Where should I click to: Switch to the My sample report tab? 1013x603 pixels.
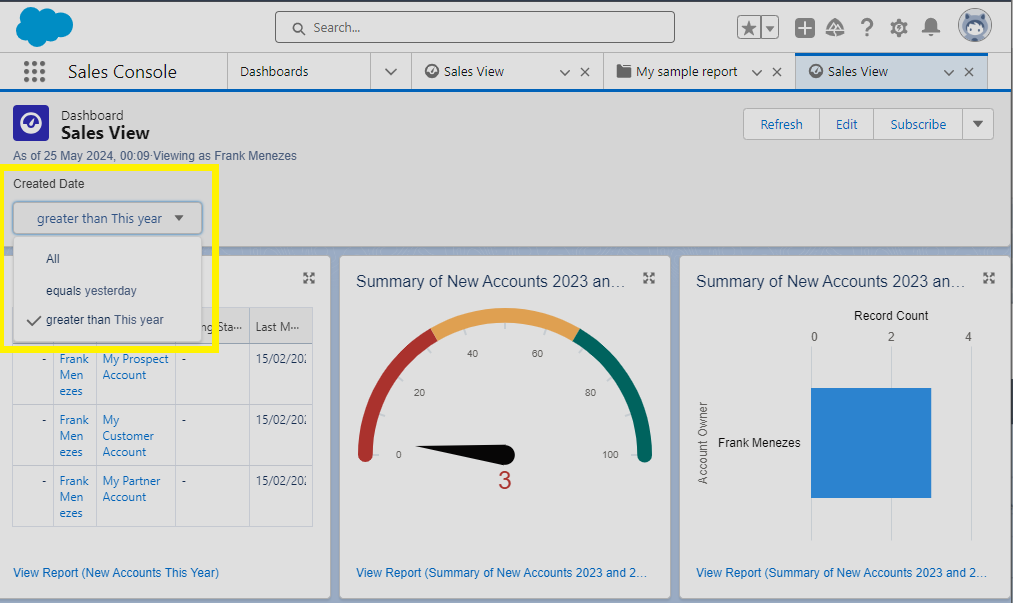click(x=686, y=72)
